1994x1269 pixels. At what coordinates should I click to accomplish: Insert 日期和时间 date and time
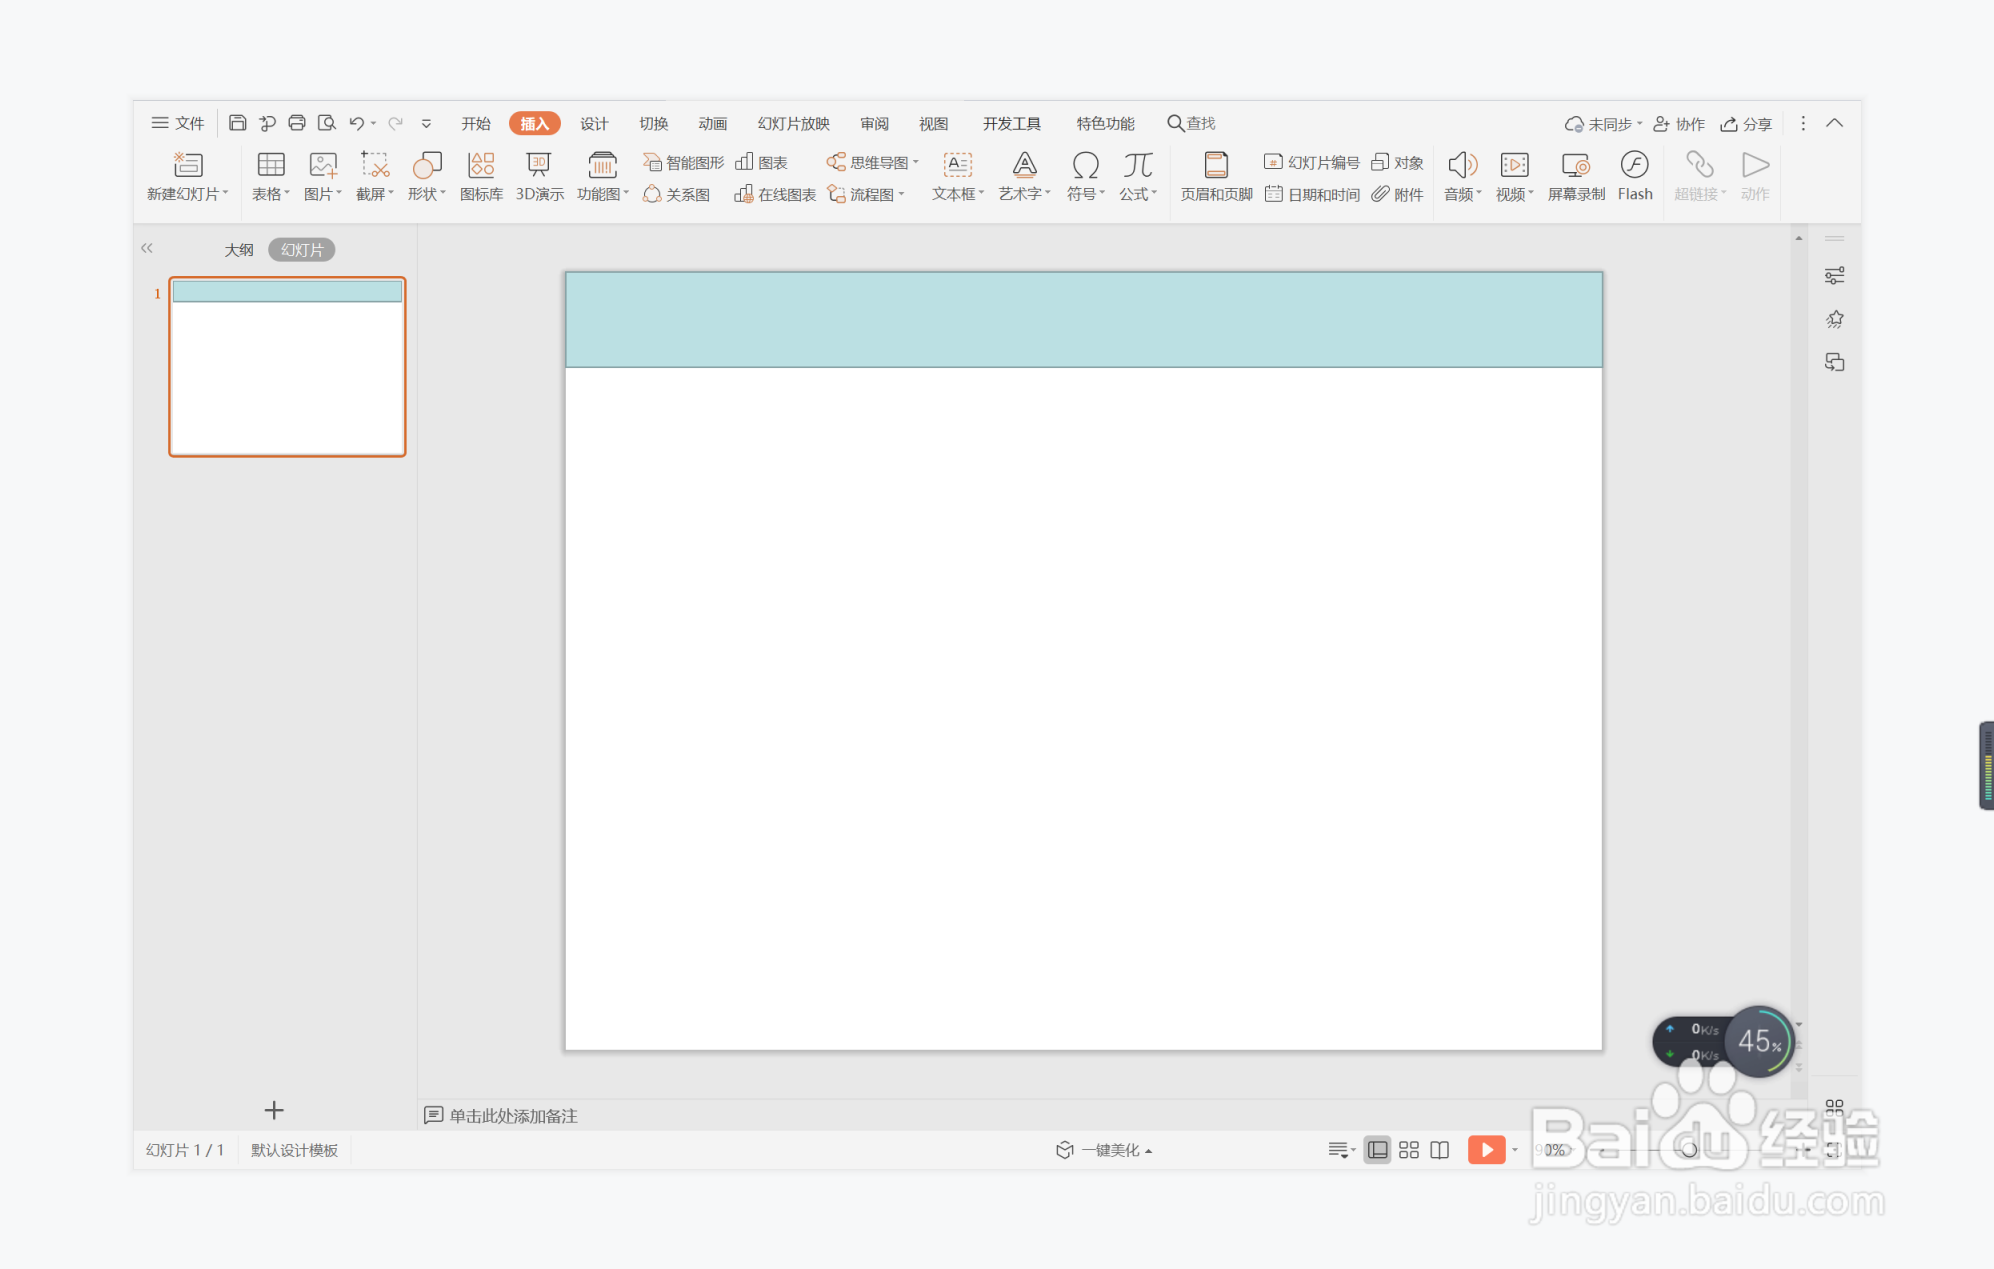tap(1312, 194)
